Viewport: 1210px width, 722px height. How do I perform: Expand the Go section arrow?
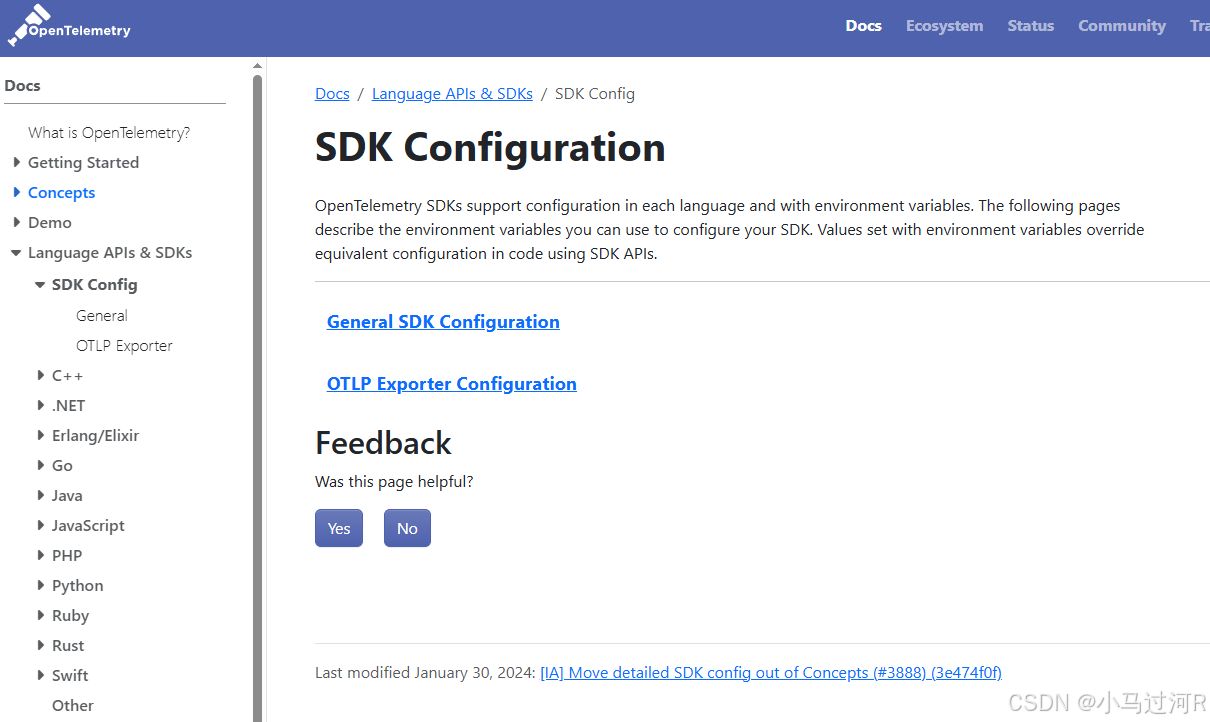point(41,465)
